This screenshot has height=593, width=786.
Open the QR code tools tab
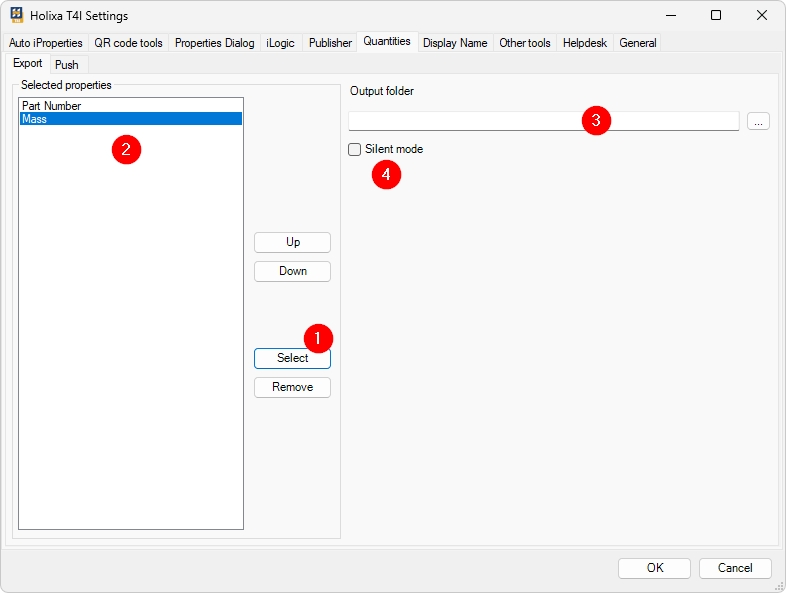[128, 43]
